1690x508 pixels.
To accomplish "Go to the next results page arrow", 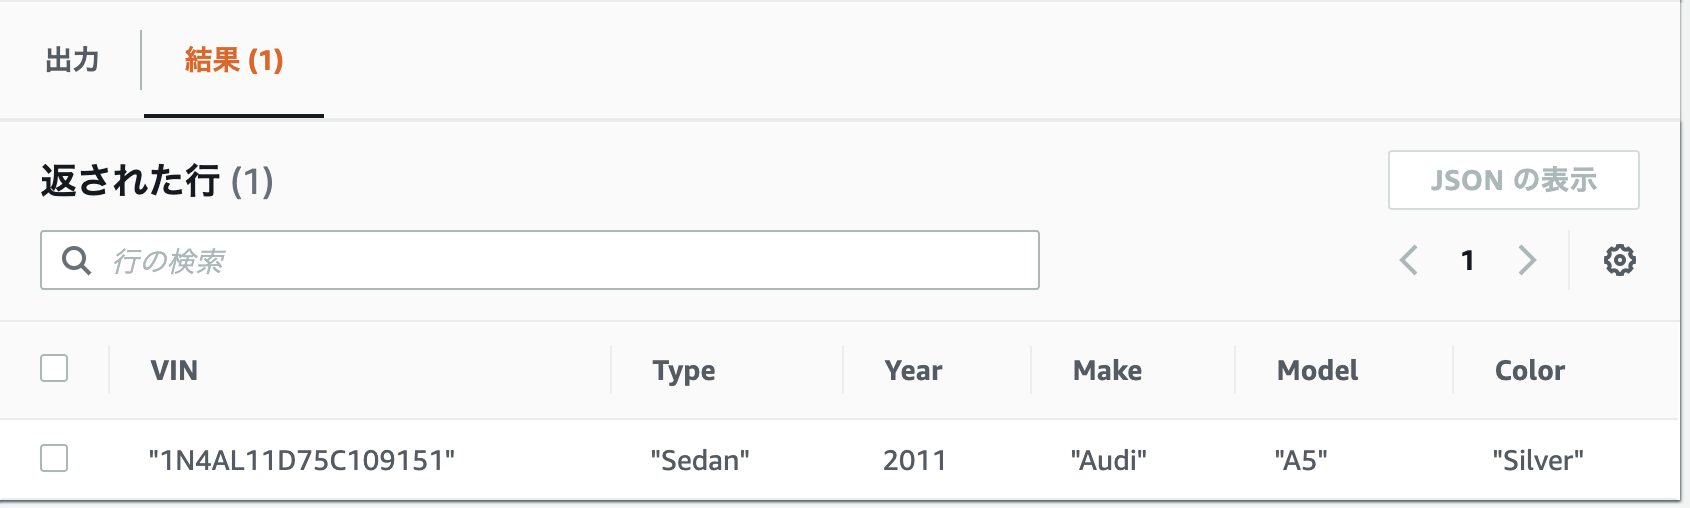I will (x=1527, y=260).
